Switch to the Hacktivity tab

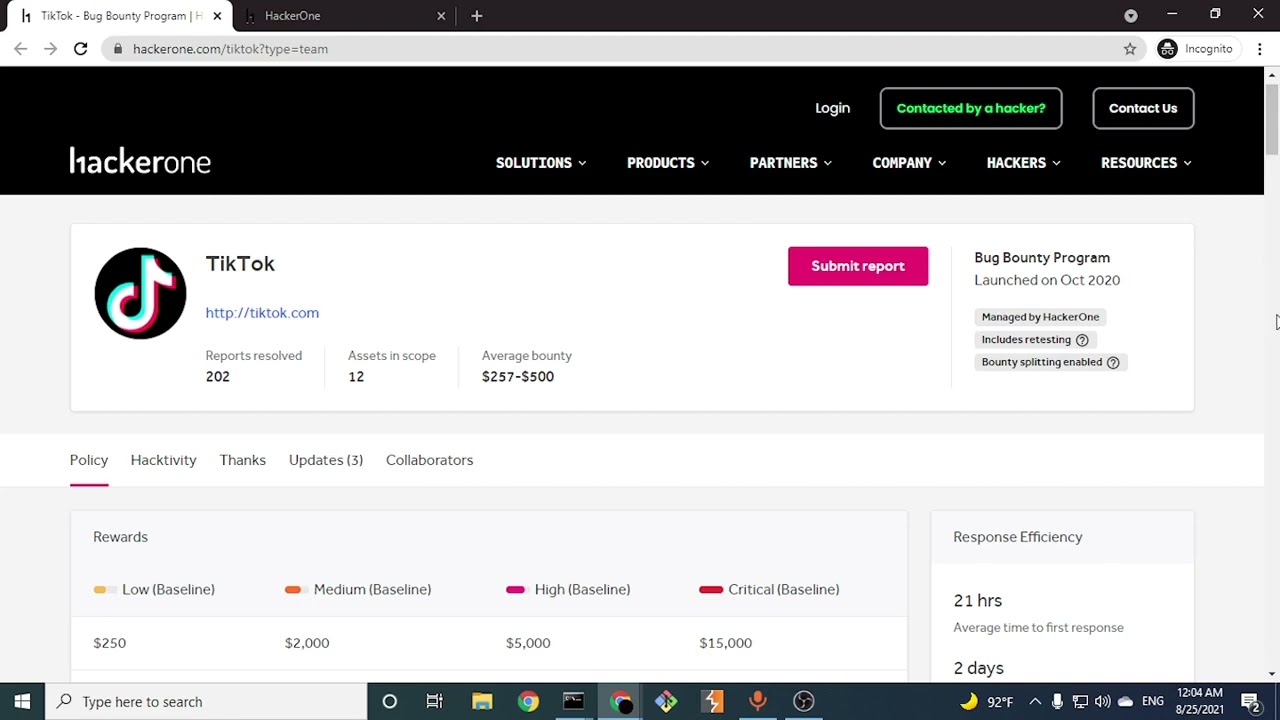tap(163, 460)
